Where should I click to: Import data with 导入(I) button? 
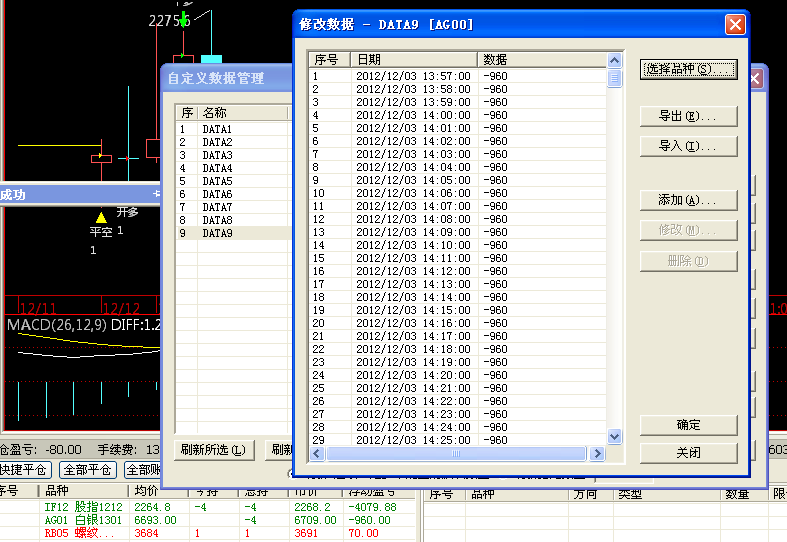pyautogui.click(x=688, y=147)
